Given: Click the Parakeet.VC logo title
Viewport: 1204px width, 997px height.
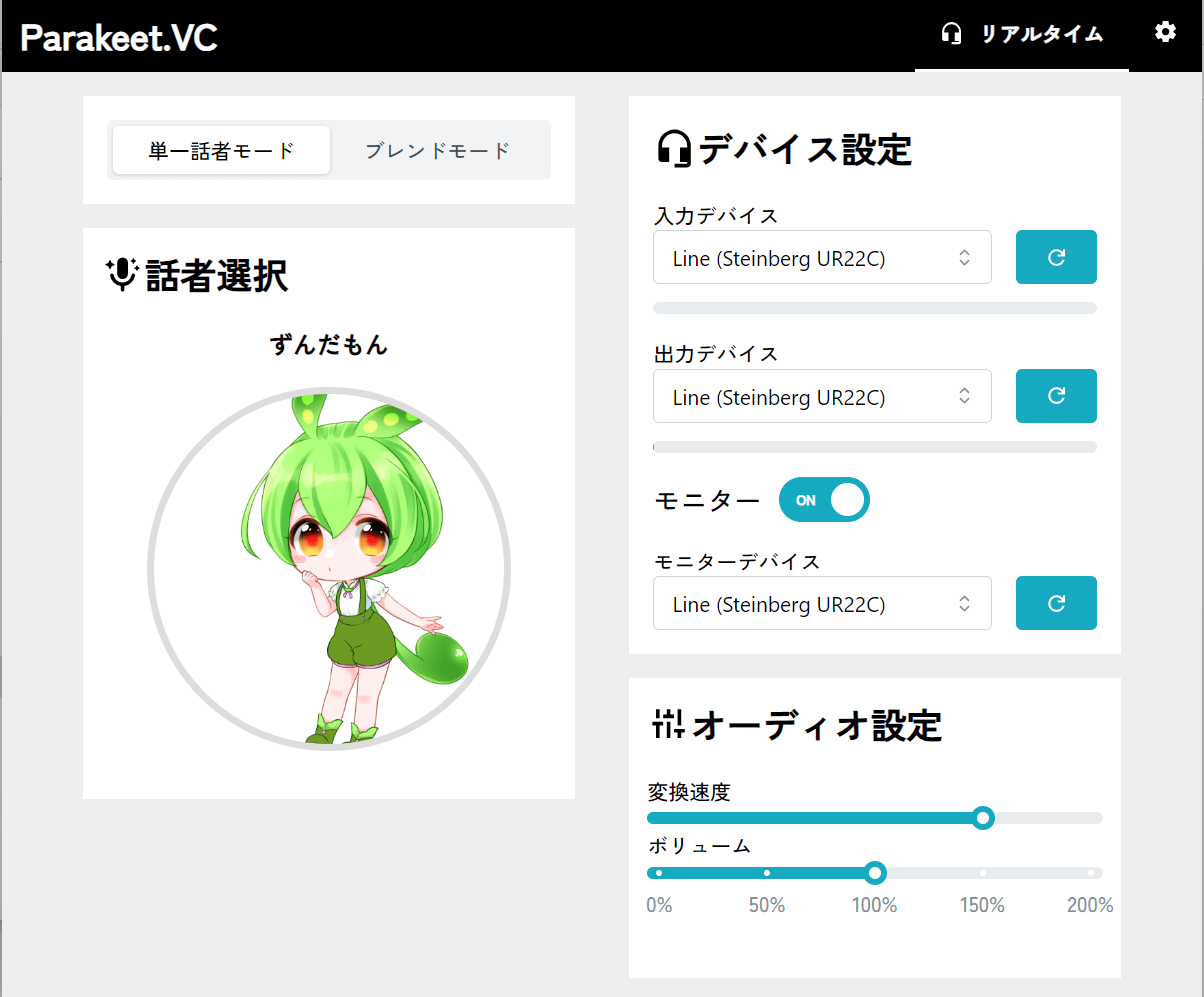Looking at the screenshot, I should pyautogui.click(x=119, y=38).
